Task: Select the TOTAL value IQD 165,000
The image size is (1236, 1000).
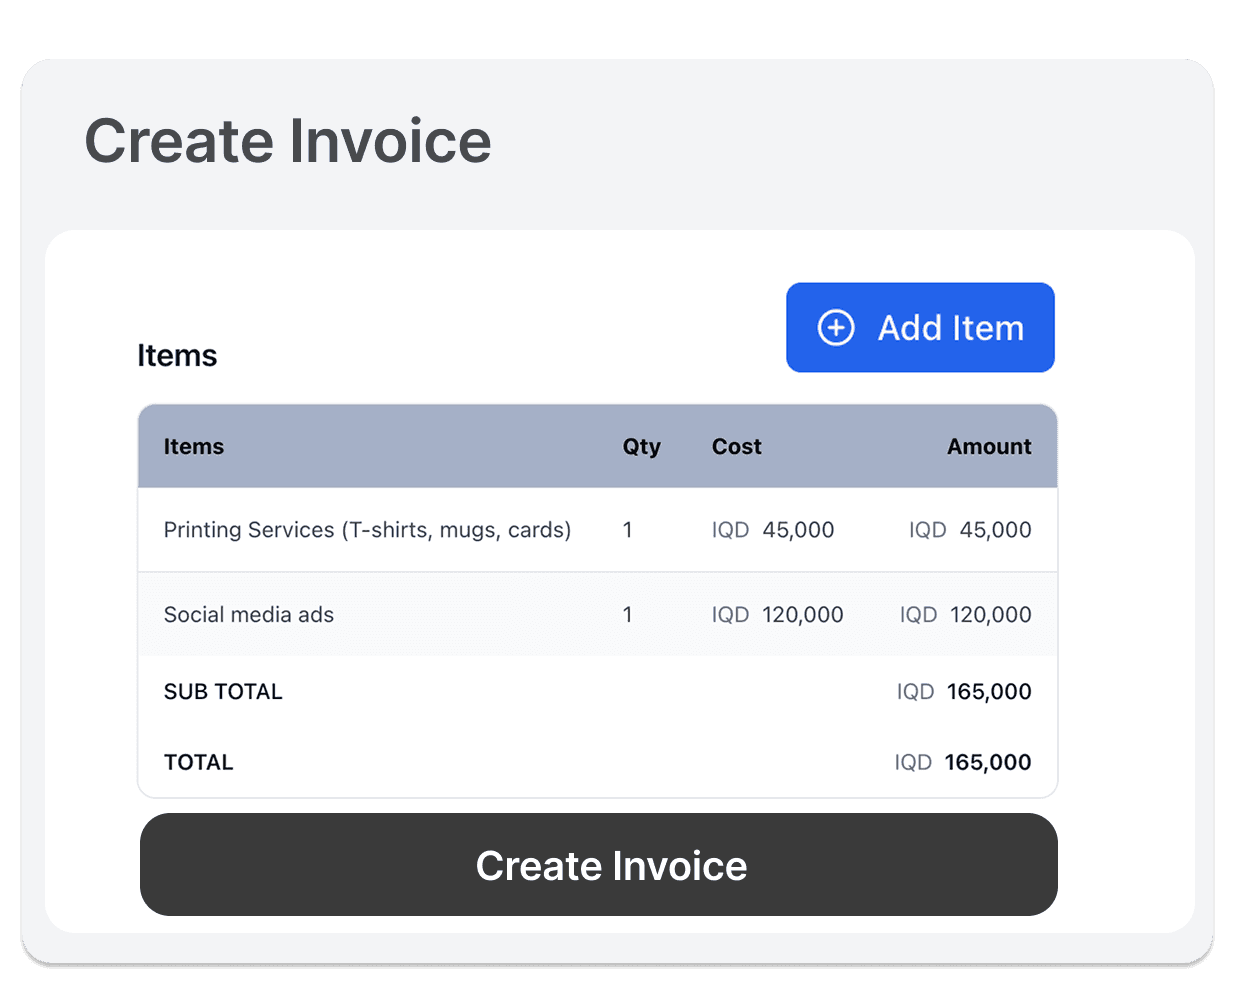Action: pyautogui.click(x=963, y=763)
